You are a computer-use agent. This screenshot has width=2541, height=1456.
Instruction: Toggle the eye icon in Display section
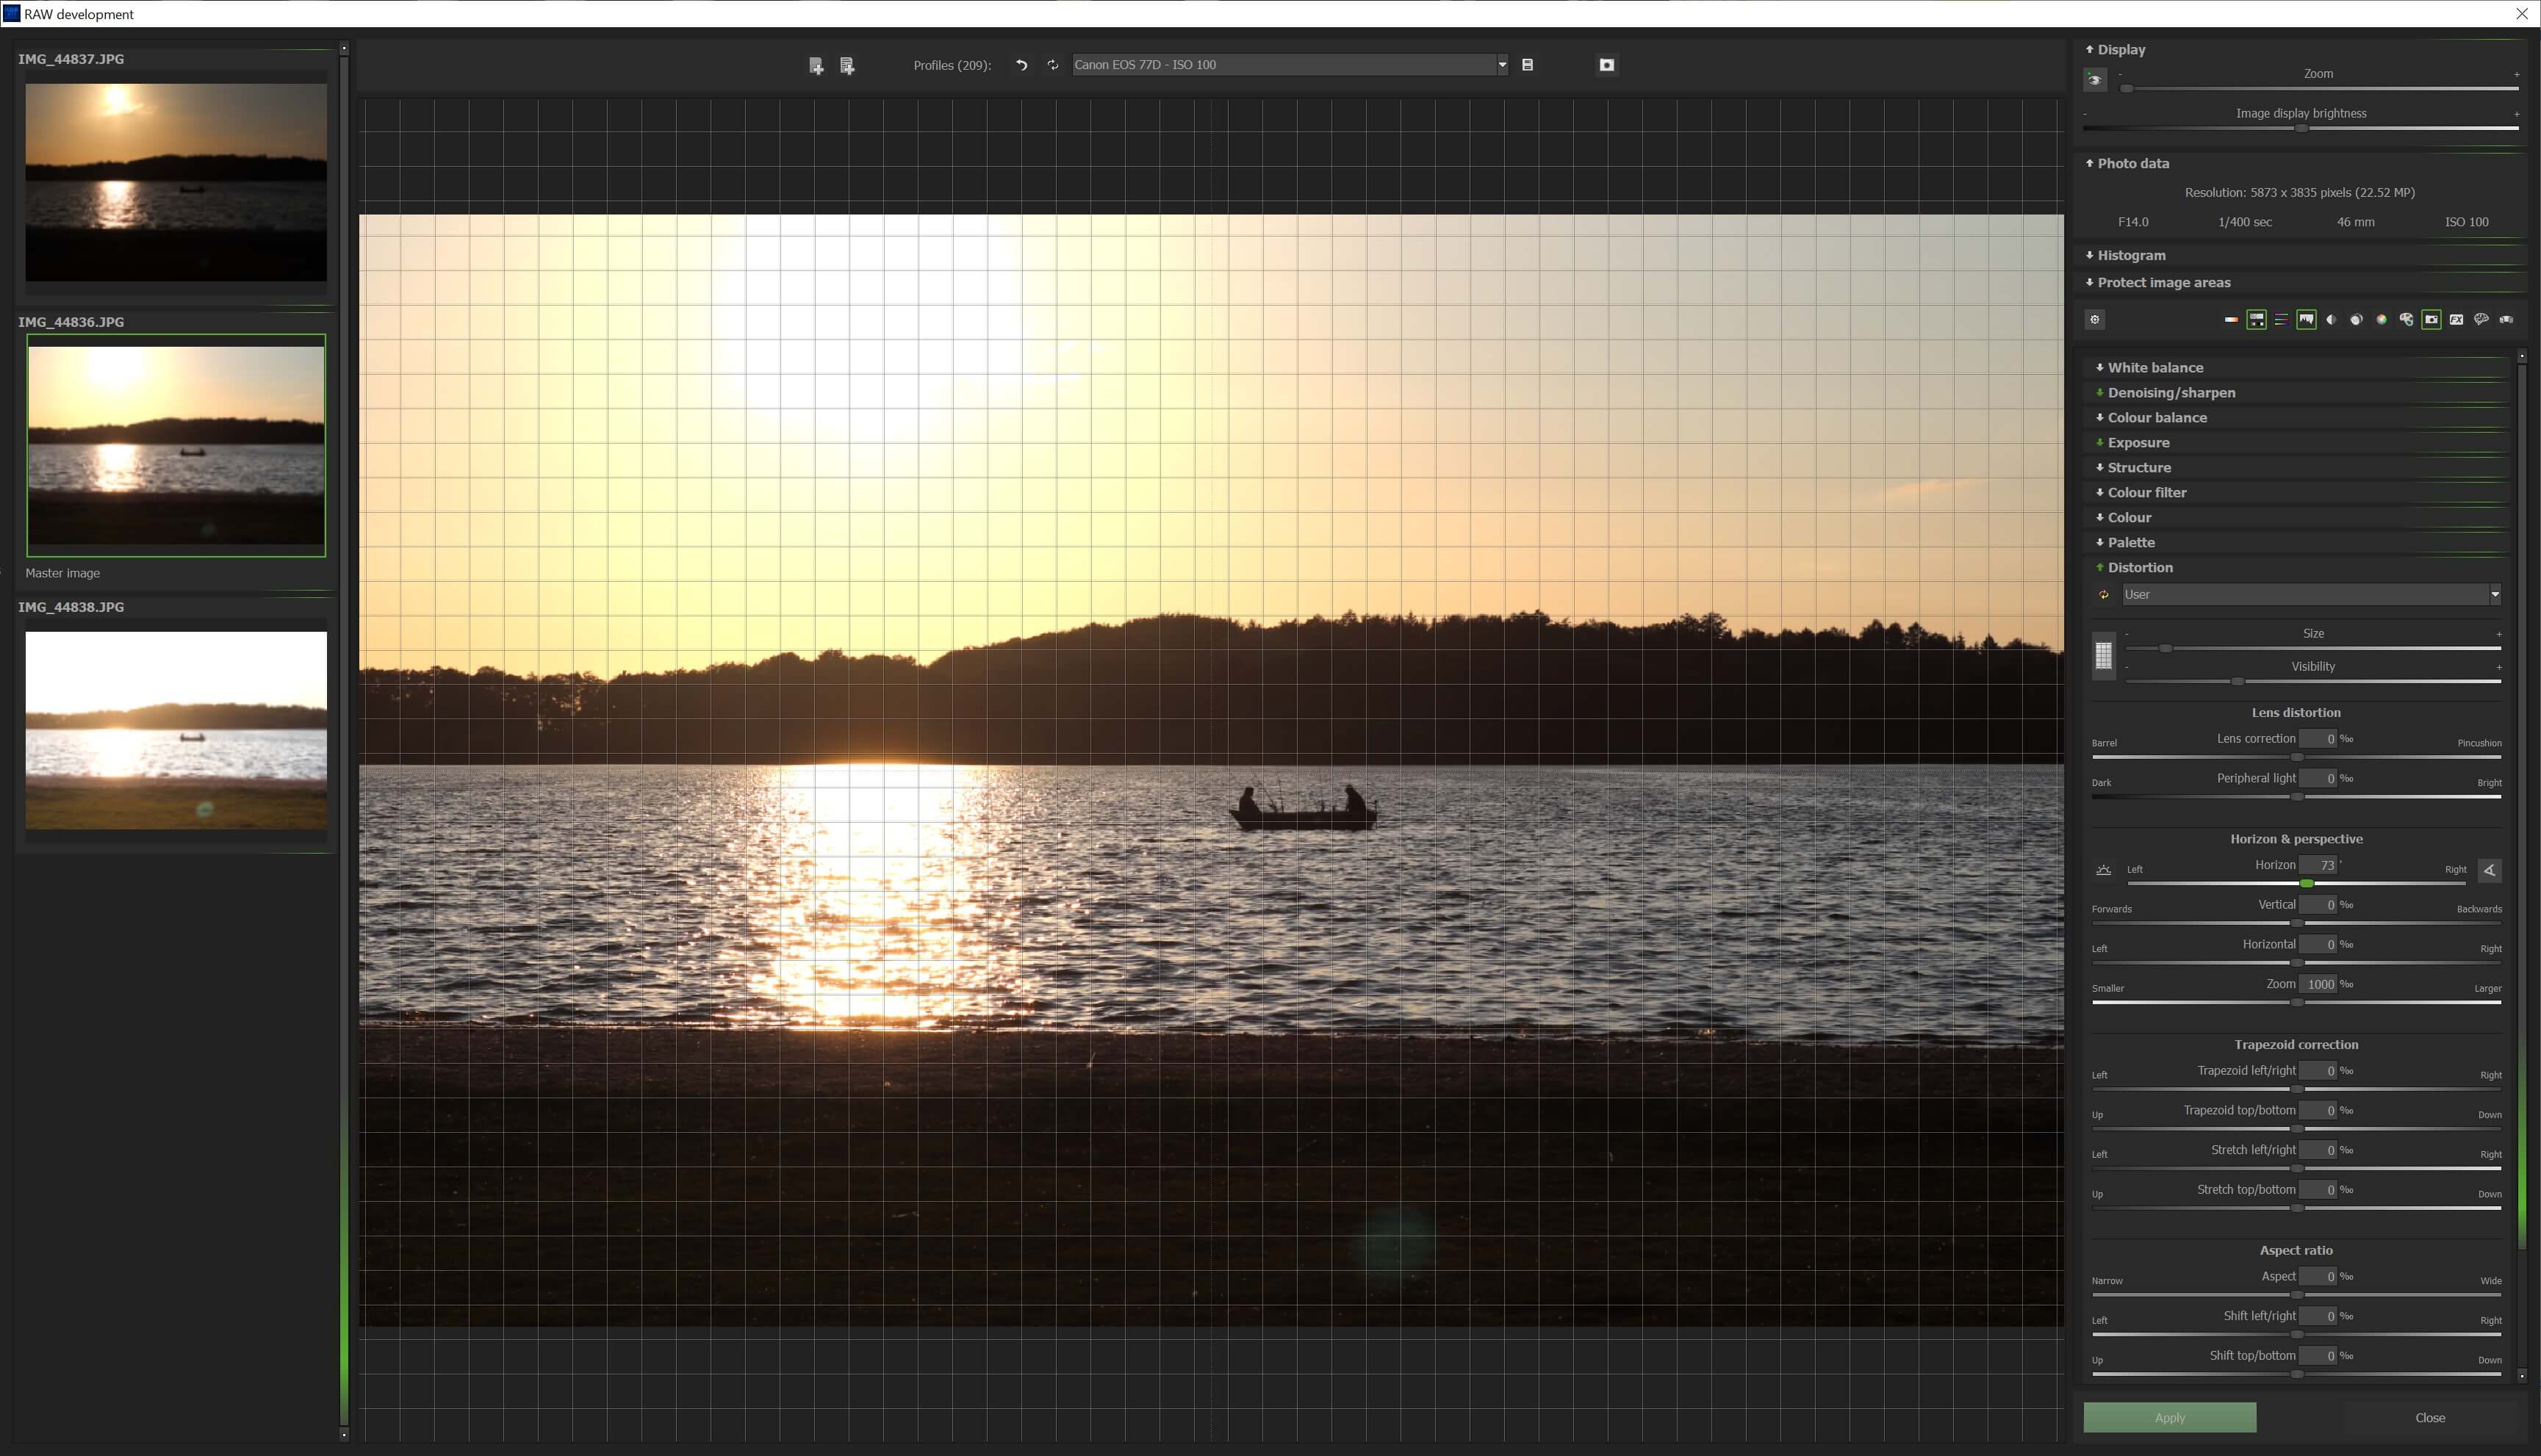2095,80
